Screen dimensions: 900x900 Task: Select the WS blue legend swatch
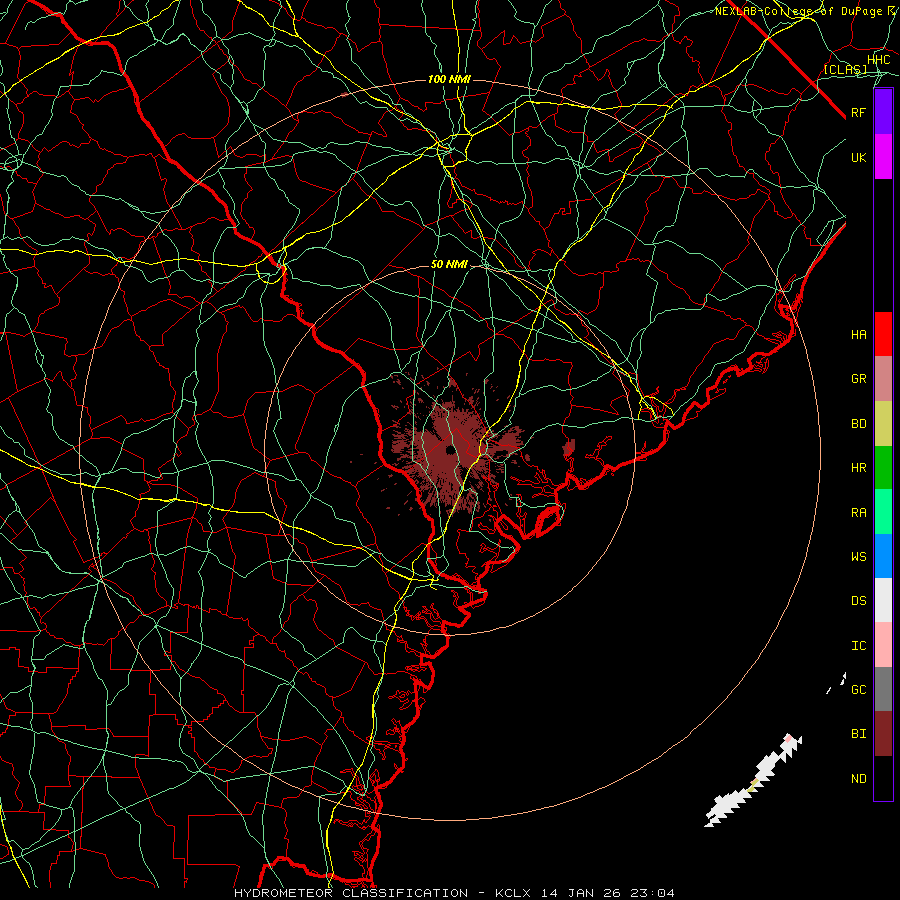883,556
